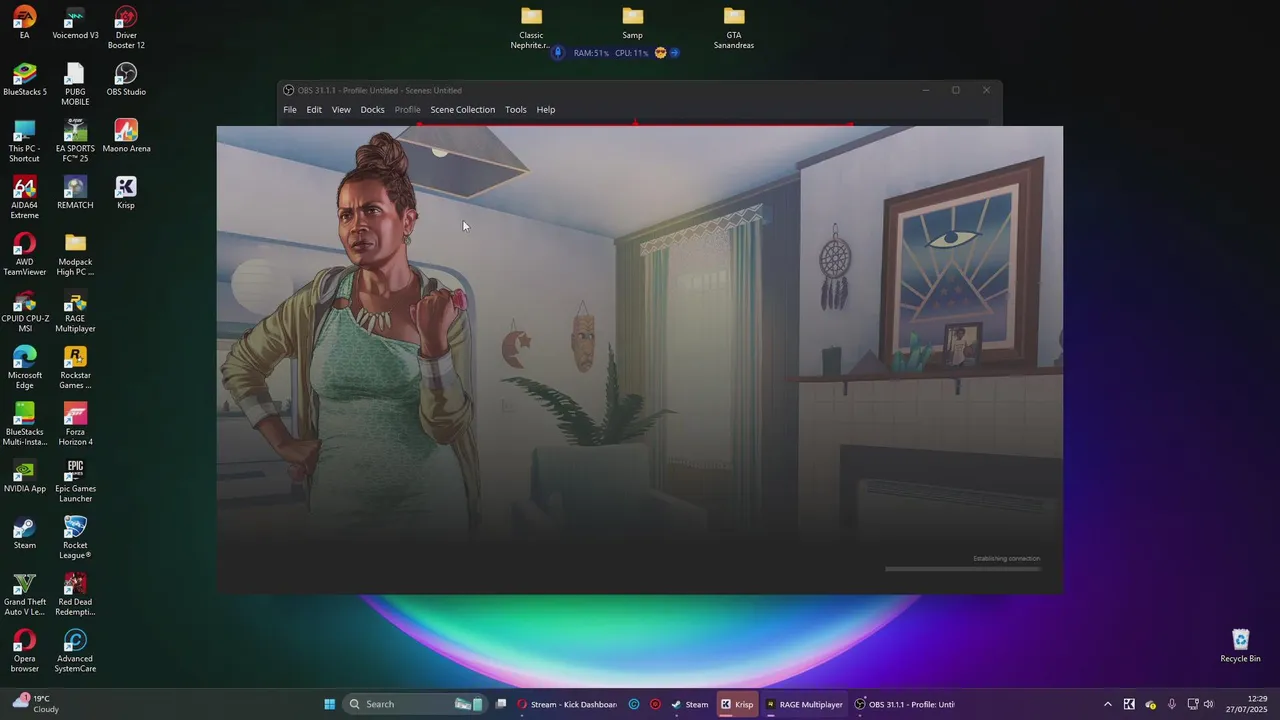Click the RAM: 51% text in widget
The height and width of the screenshot is (720, 1280).
(x=591, y=53)
